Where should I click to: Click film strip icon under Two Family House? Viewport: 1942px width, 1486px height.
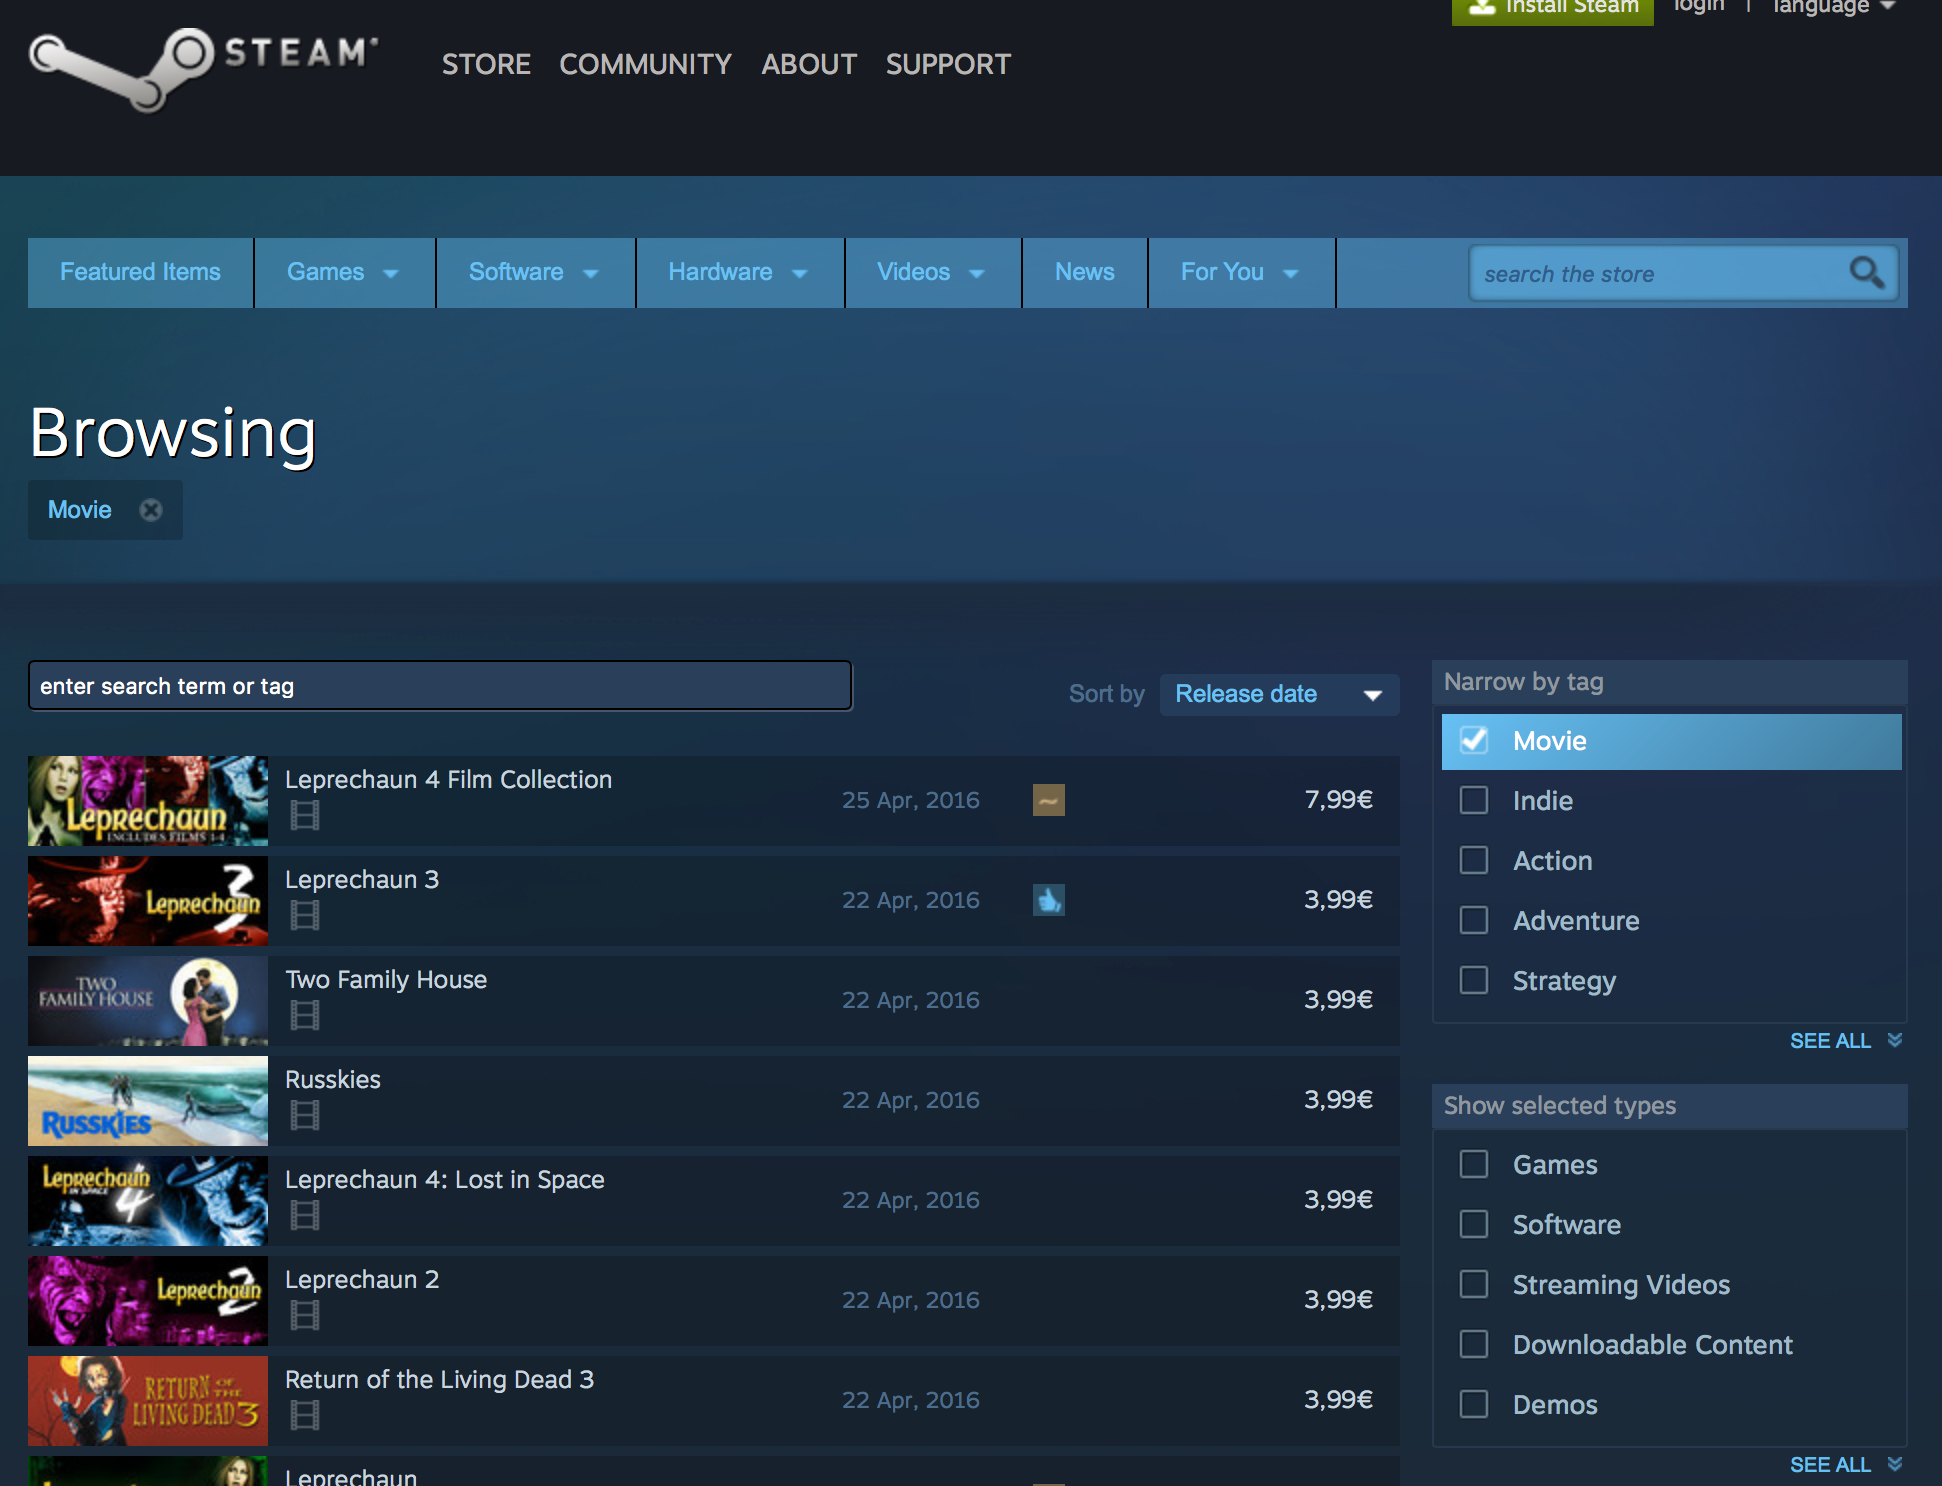pos(305,1015)
